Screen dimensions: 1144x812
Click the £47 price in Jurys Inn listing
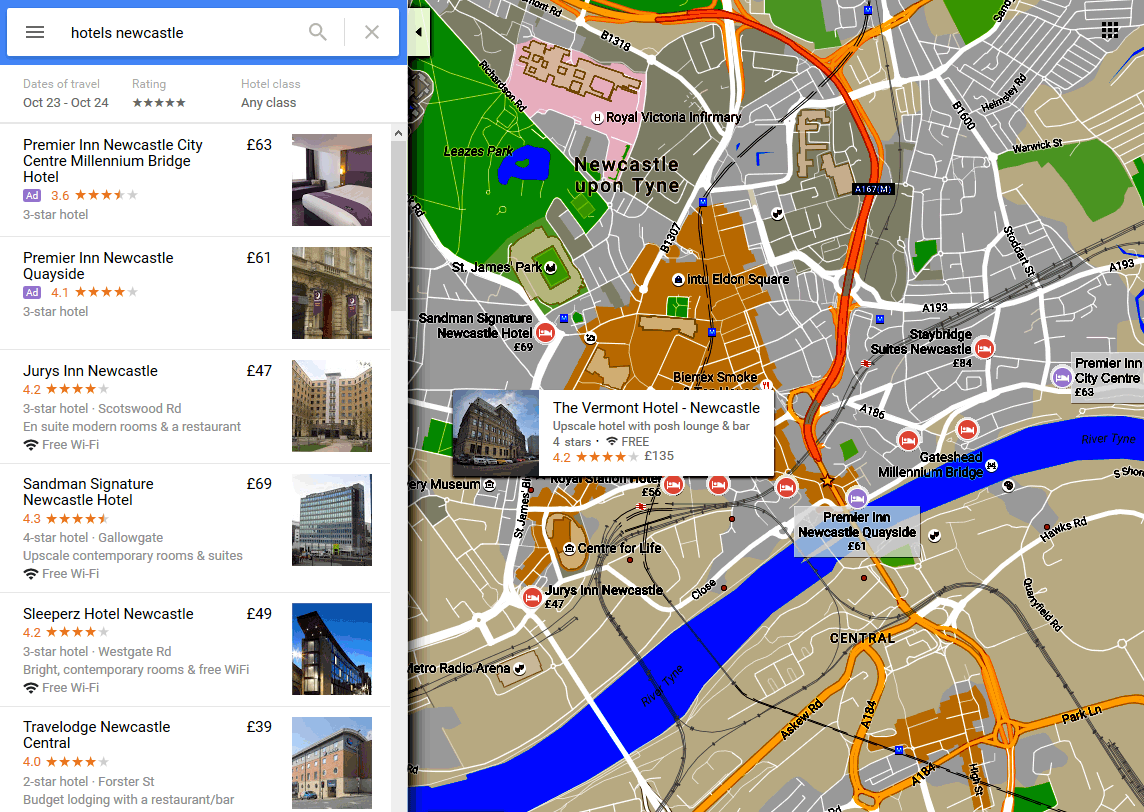259,371
